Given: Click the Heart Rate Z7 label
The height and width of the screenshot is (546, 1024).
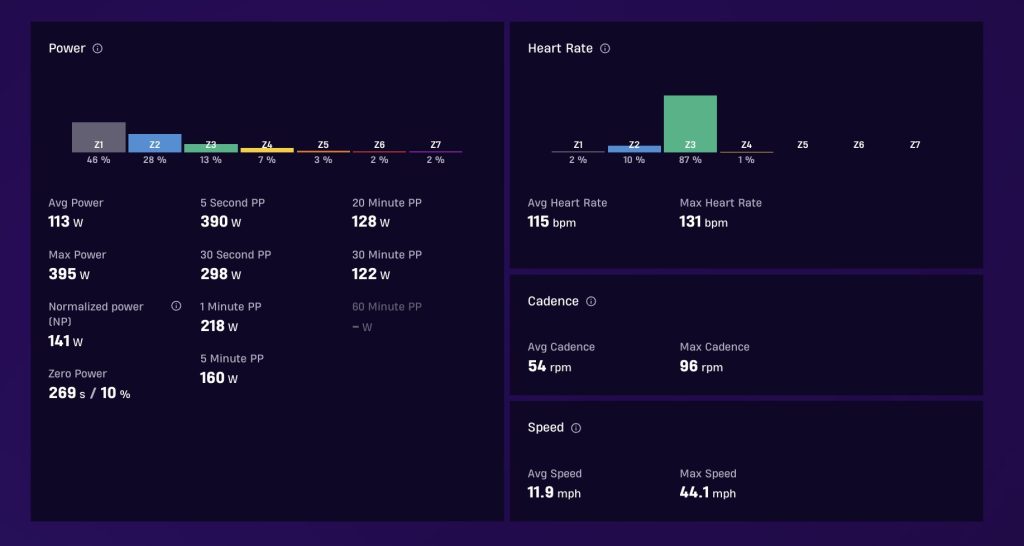Looking at the screenshot, I should pos(915,145).
